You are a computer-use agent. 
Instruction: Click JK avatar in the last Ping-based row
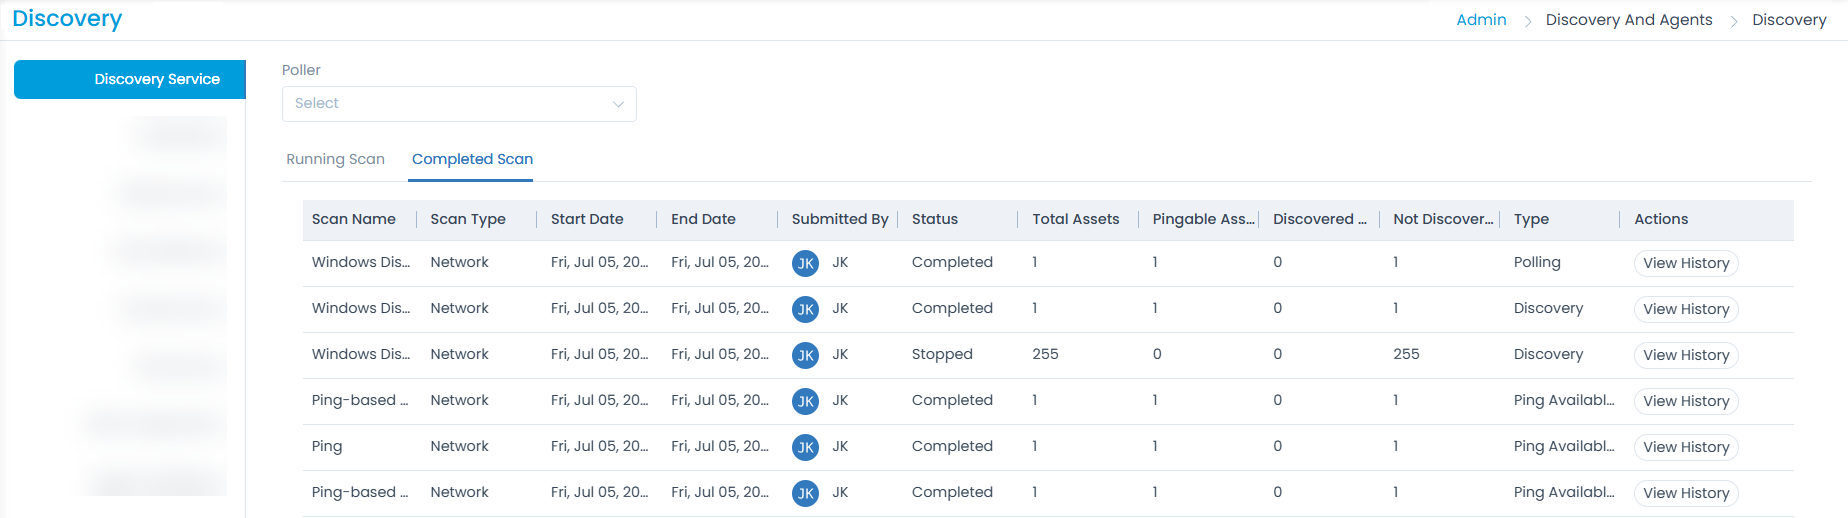(805, 493)
